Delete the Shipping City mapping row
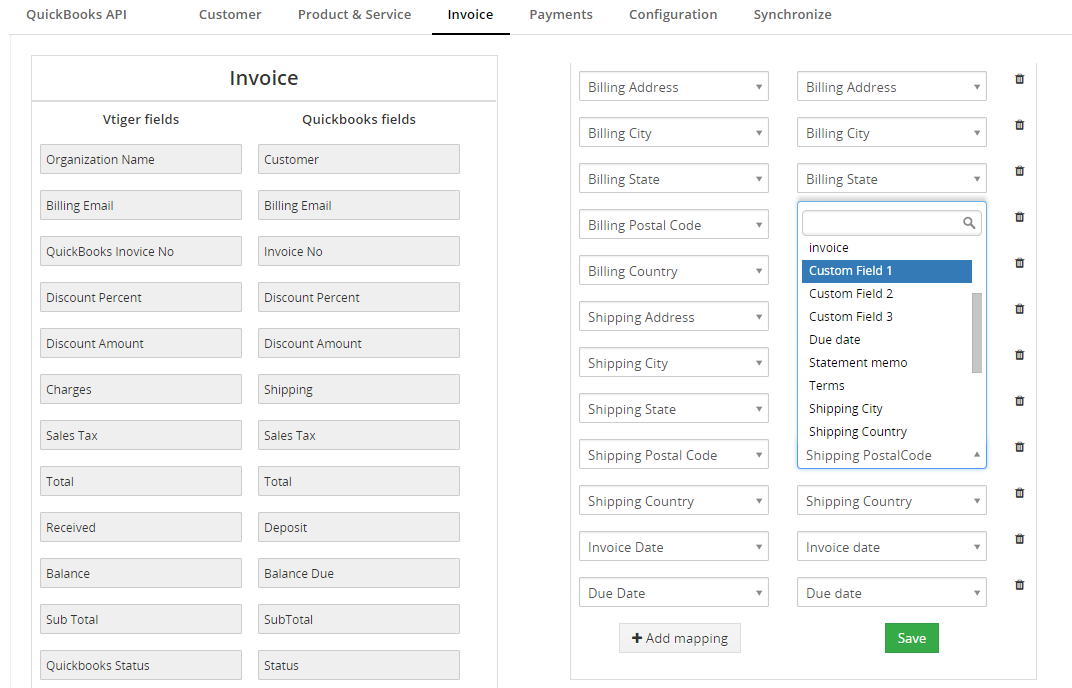 click(x=1019, y=355)
